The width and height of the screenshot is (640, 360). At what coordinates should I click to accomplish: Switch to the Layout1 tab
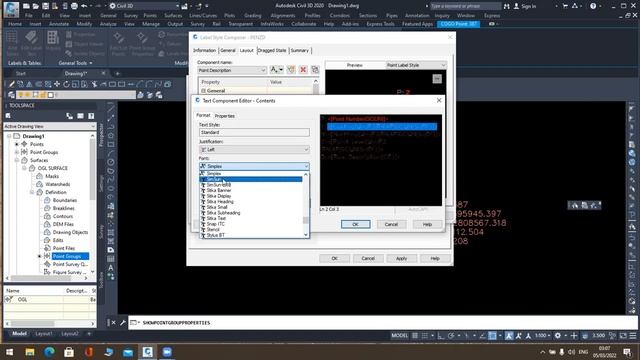[44, 333]
